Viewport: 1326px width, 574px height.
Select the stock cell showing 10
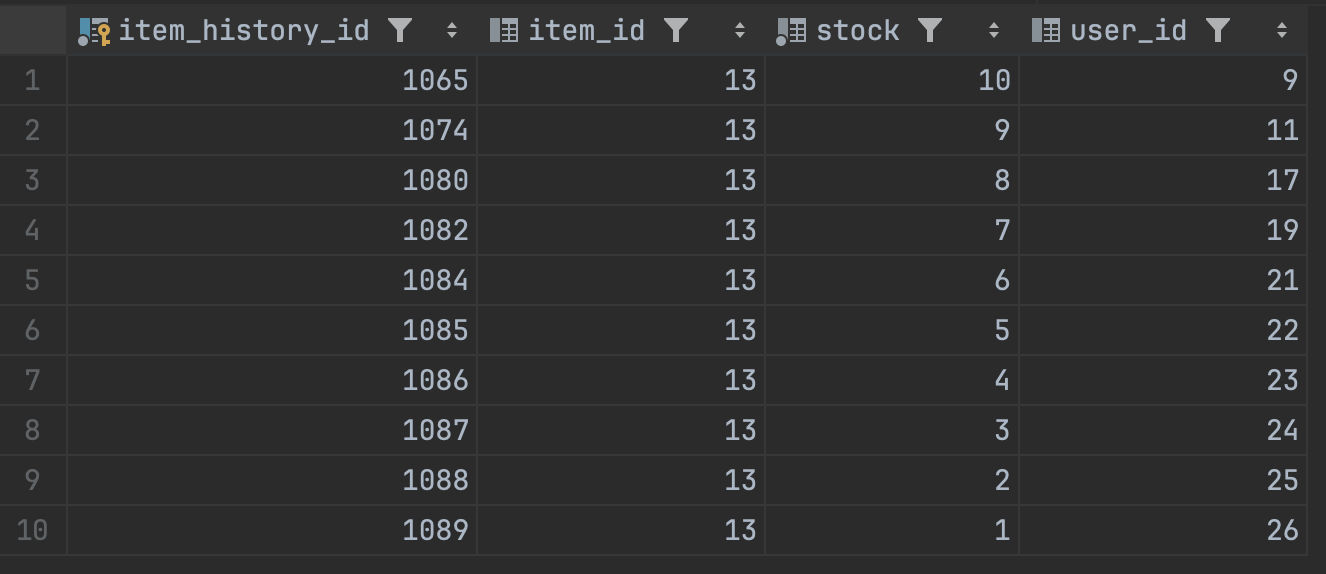pos(892,80)
